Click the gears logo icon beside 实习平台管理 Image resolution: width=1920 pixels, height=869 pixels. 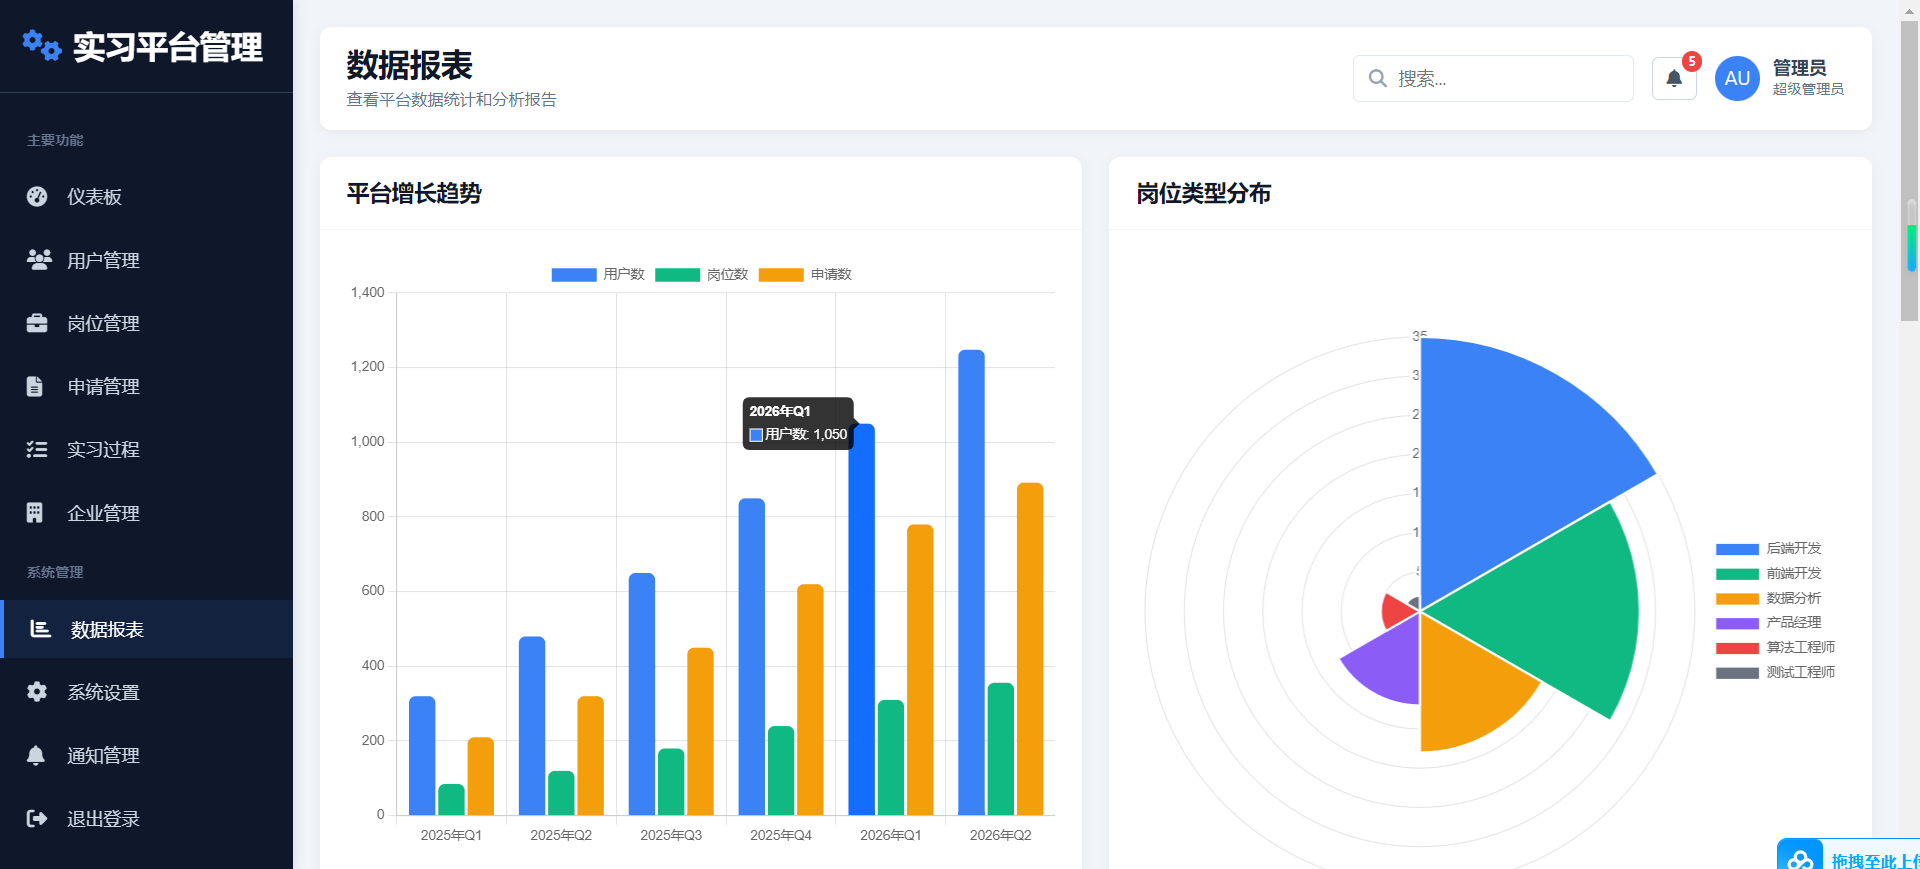[x=42, y=45]
